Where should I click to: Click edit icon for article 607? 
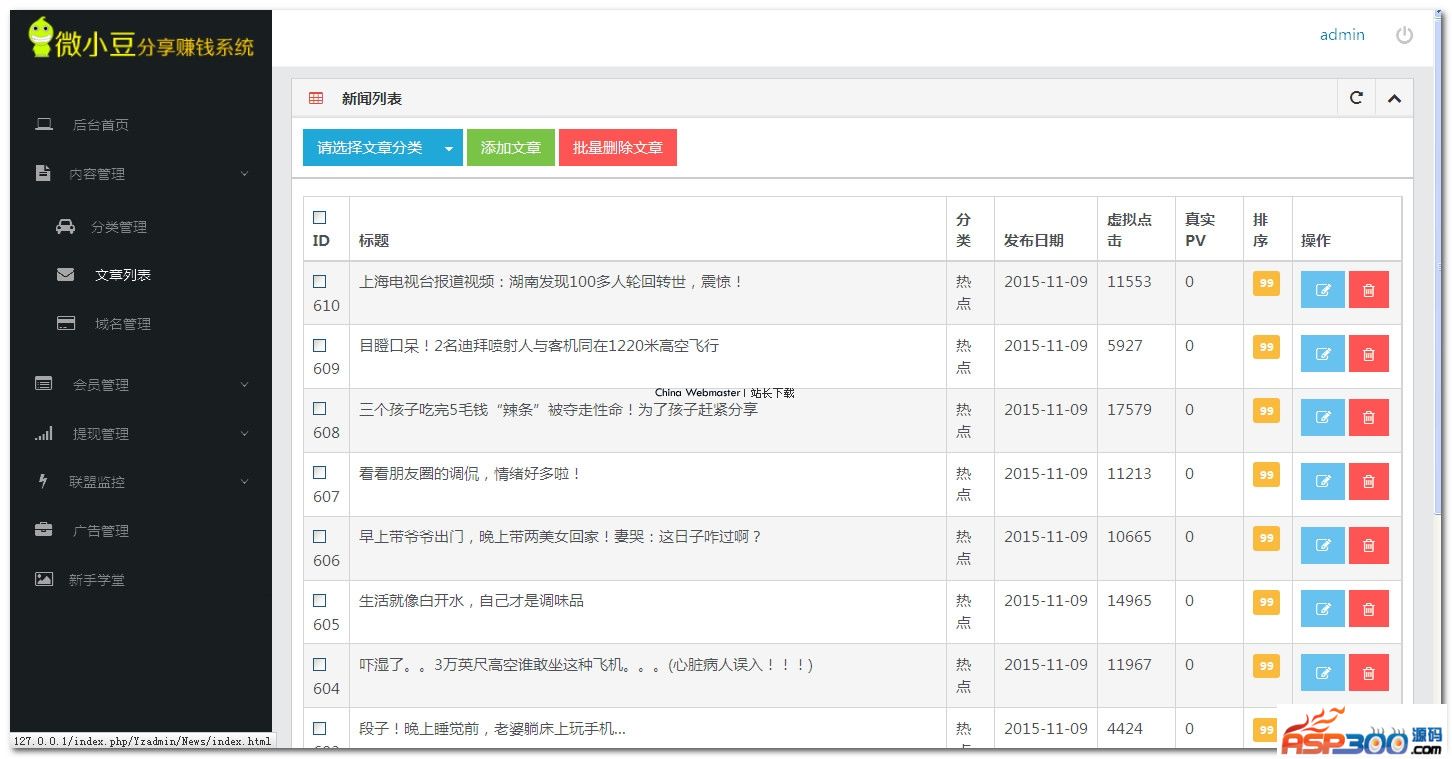tap(1322, 482)
